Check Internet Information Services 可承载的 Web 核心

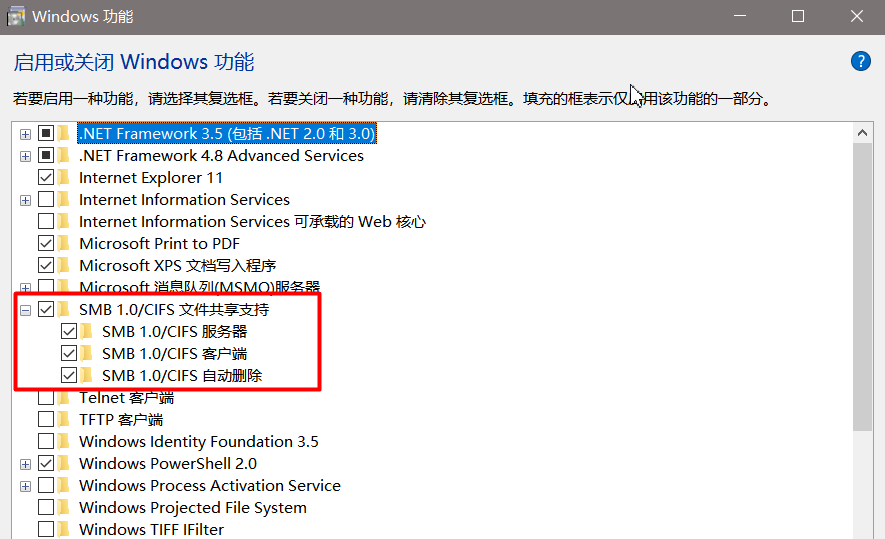click(46, 222)
